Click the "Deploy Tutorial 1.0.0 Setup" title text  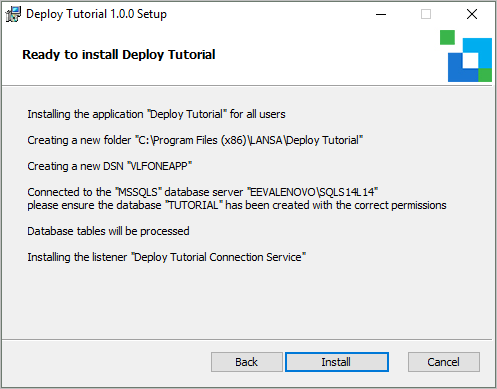[x=96, y=14]
